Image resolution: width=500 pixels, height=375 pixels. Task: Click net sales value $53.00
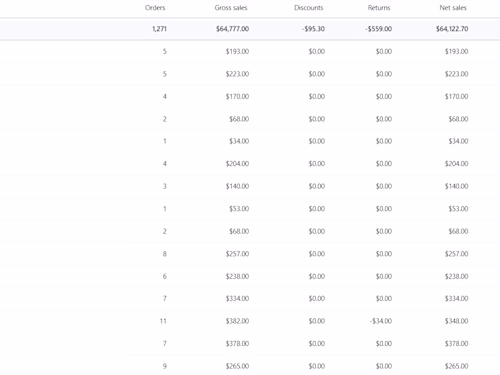[458, 209]
